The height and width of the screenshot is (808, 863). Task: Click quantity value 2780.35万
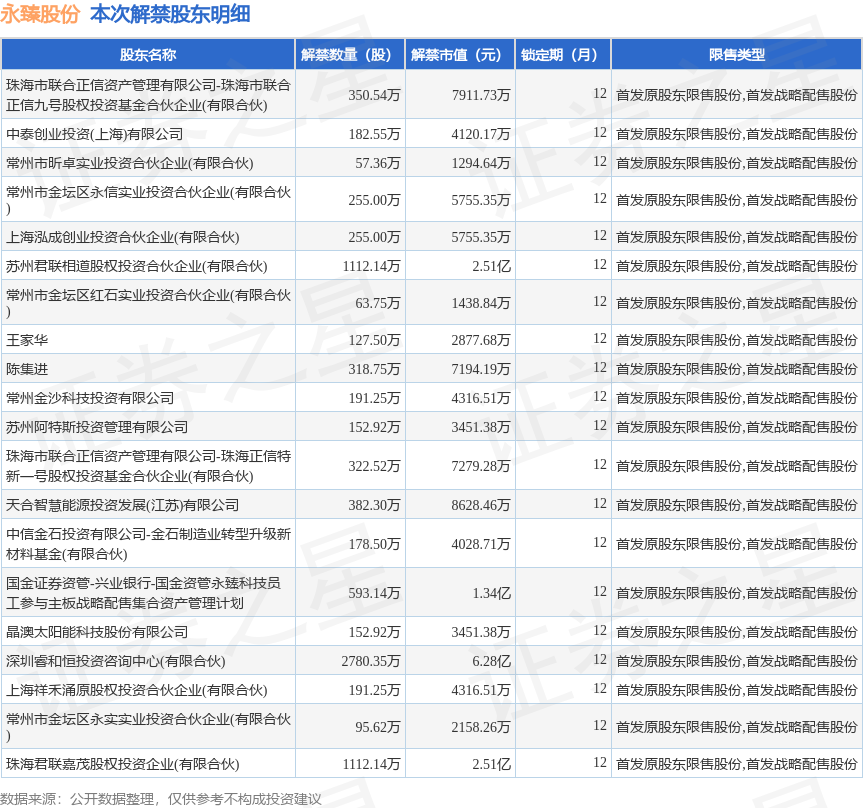click(371, 662)
